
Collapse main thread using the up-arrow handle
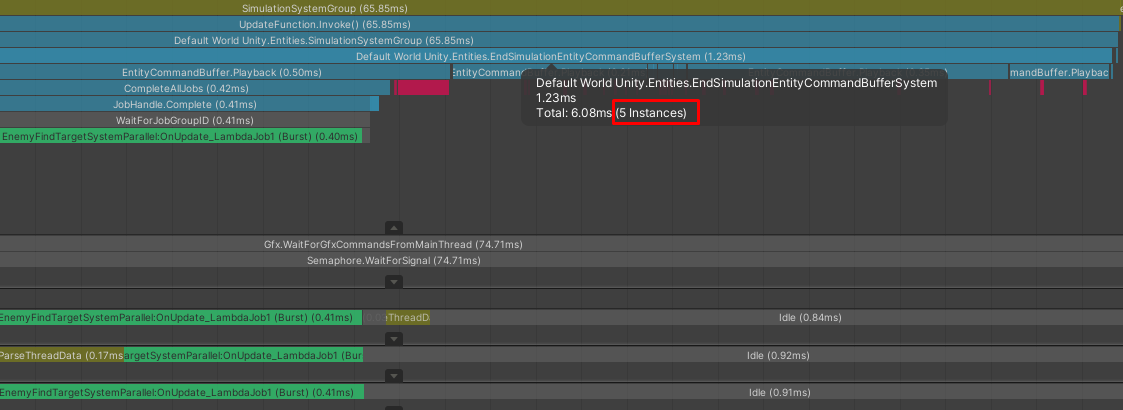coord(394,228)
